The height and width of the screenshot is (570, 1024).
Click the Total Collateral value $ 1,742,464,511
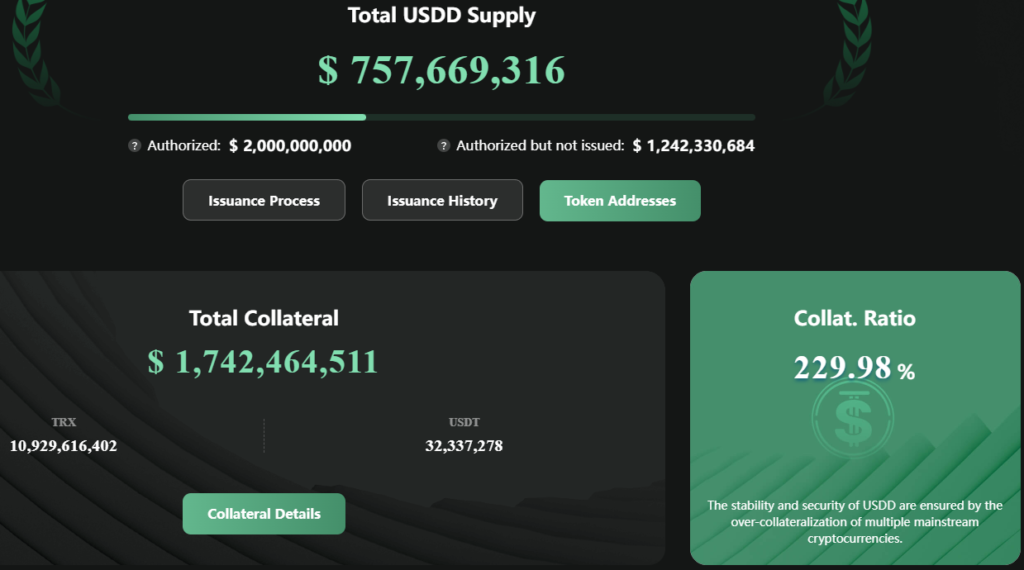click(x=263, y=362)
